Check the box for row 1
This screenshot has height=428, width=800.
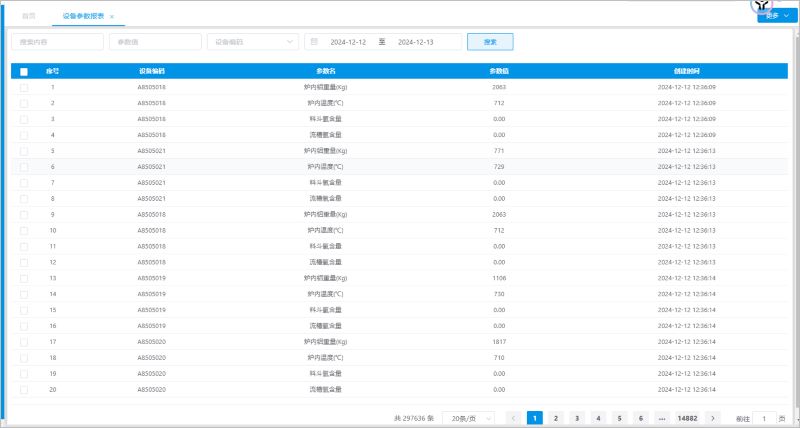[x=24, y=88]
